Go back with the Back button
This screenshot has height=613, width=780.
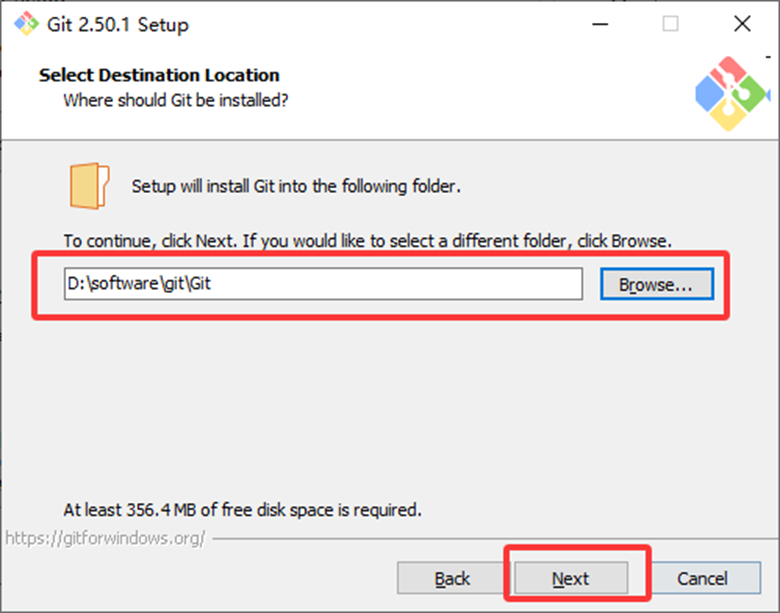(x=452, y=578)
